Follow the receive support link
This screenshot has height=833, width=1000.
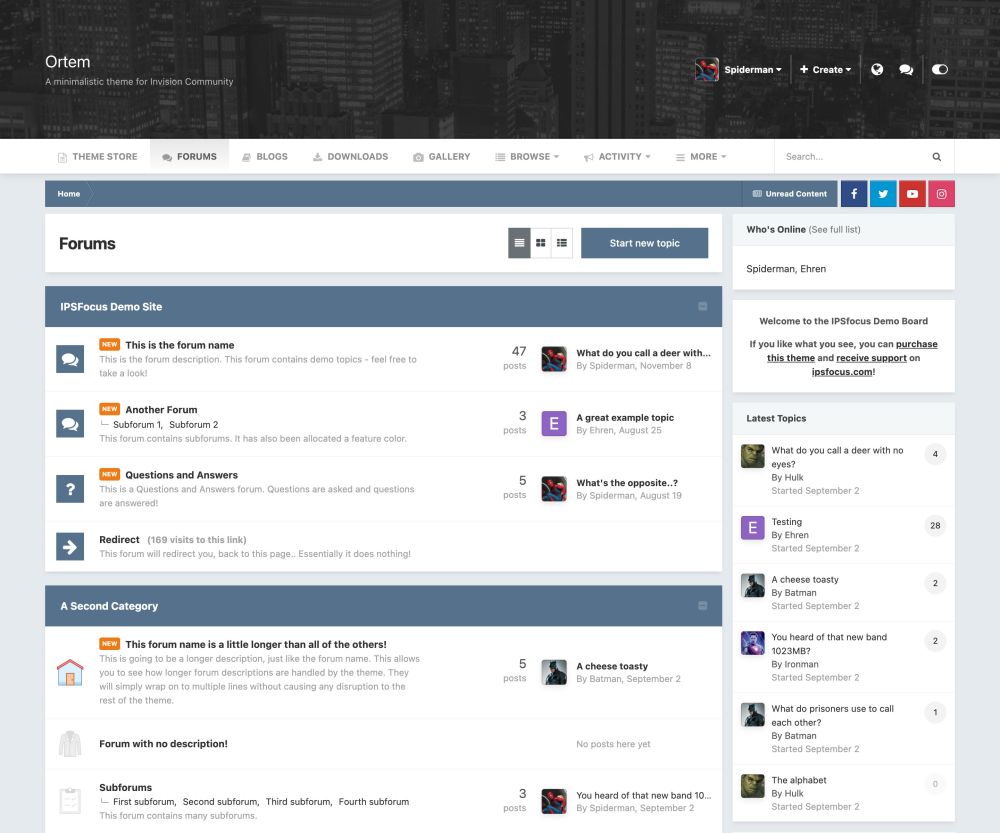(871, 358)
